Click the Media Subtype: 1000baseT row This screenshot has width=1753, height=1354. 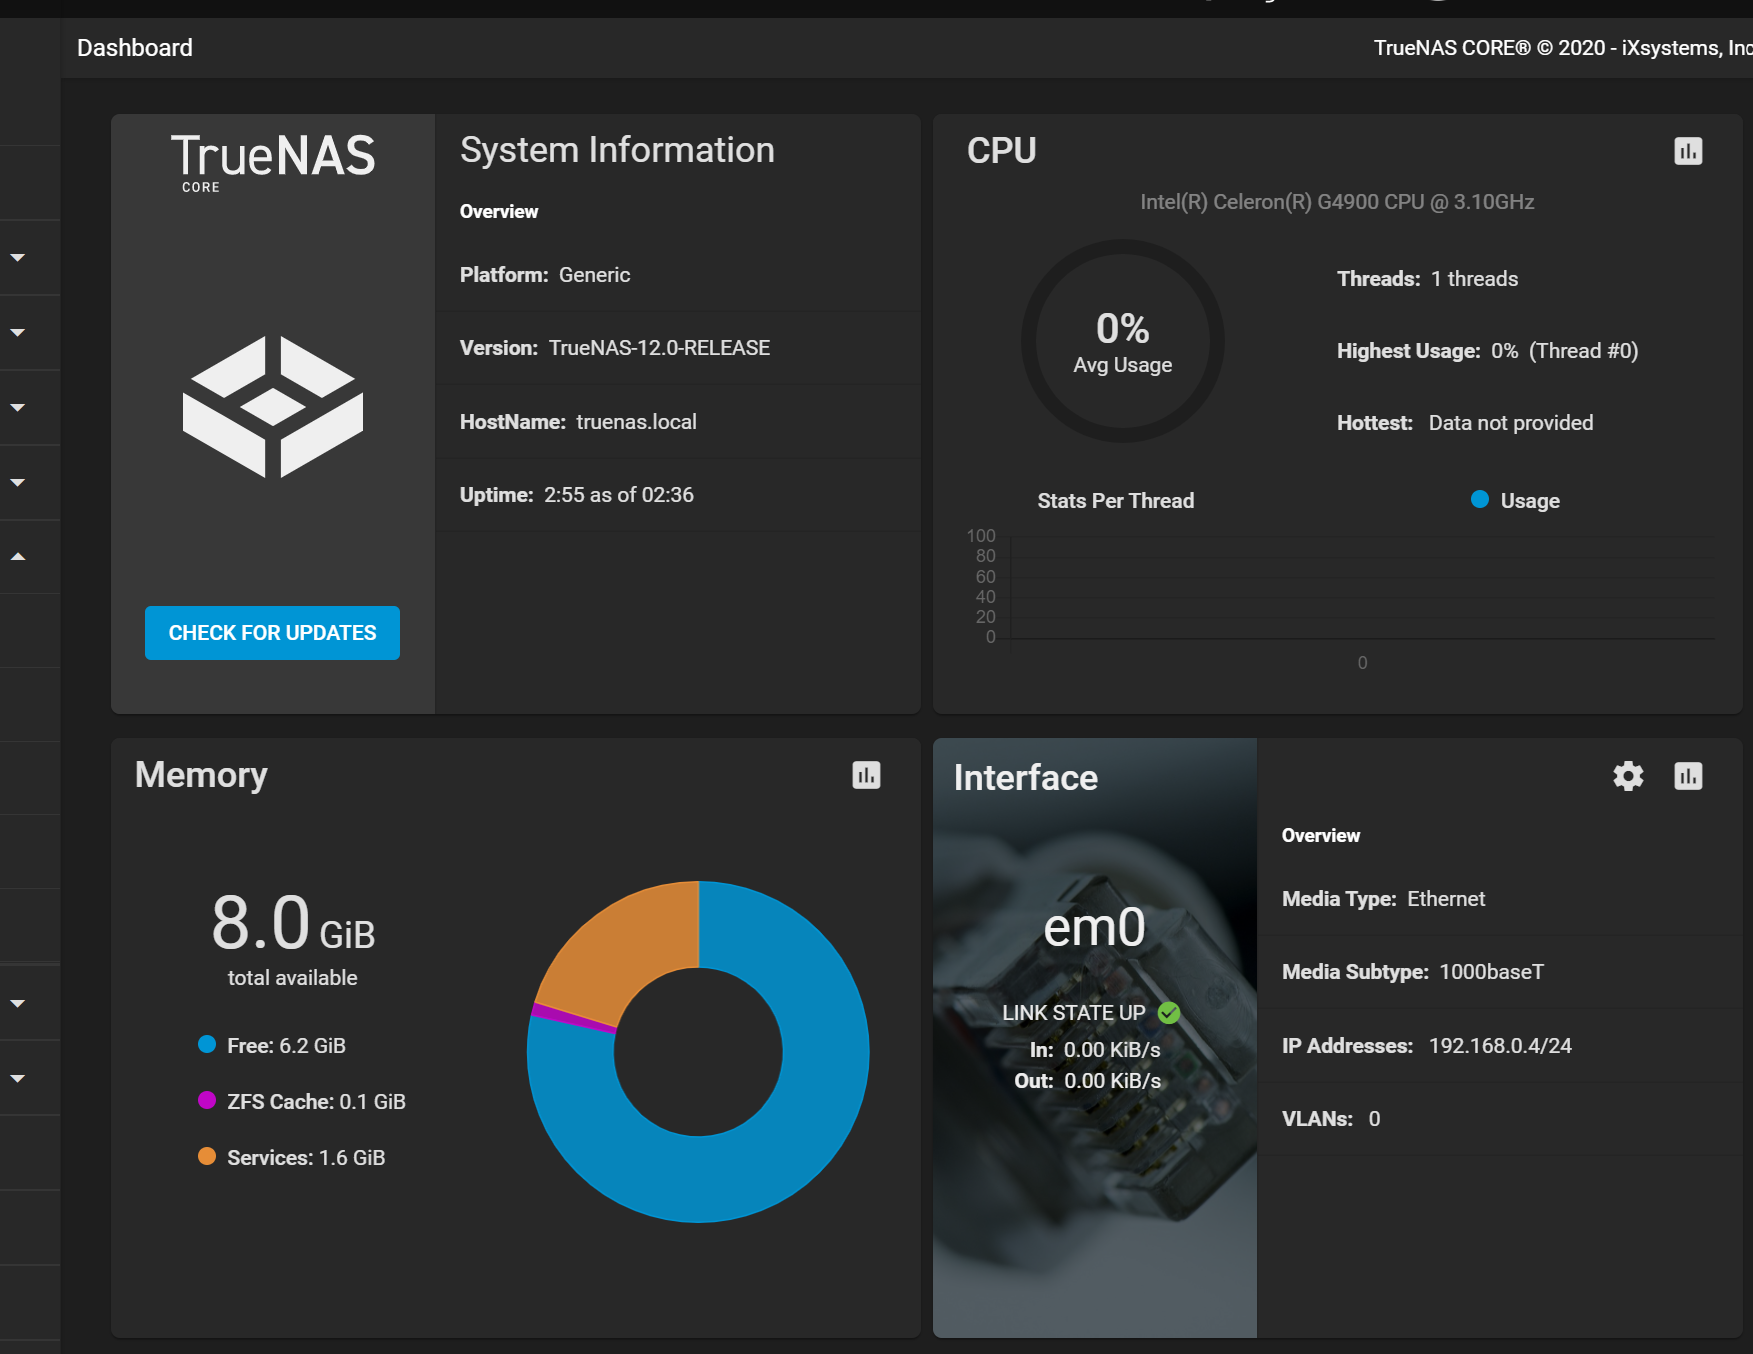click(1500, 972)
